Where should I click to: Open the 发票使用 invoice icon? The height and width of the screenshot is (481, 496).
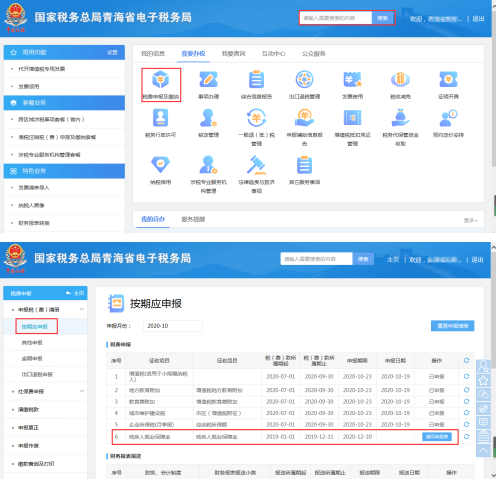point(352,79)
